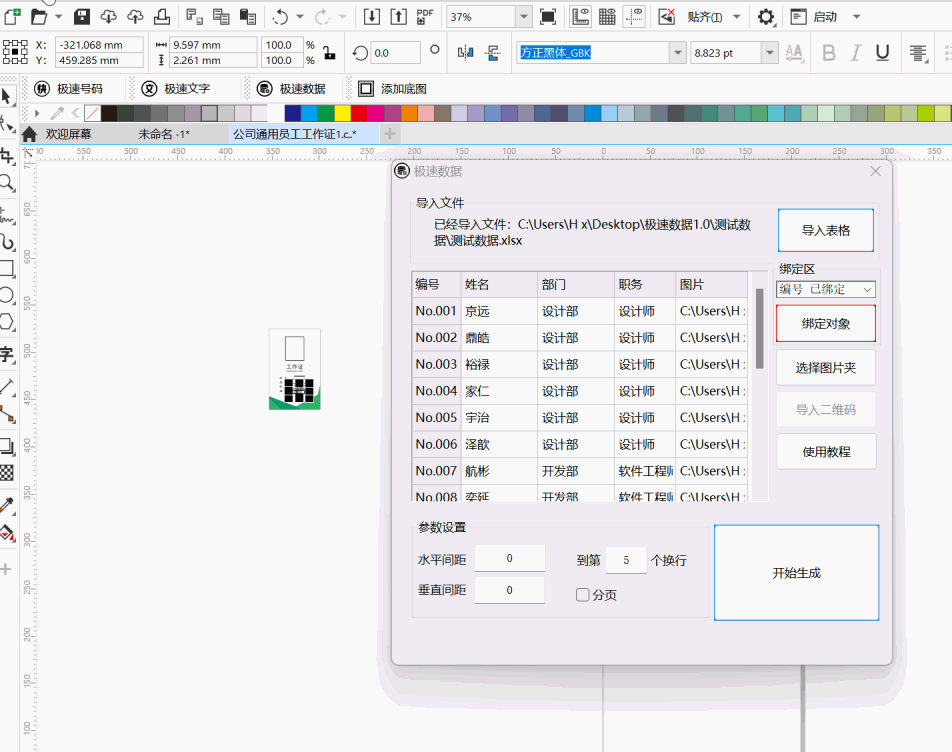Toggle grid display
This screenshot has width=952, height=752.
click(607, 16)
